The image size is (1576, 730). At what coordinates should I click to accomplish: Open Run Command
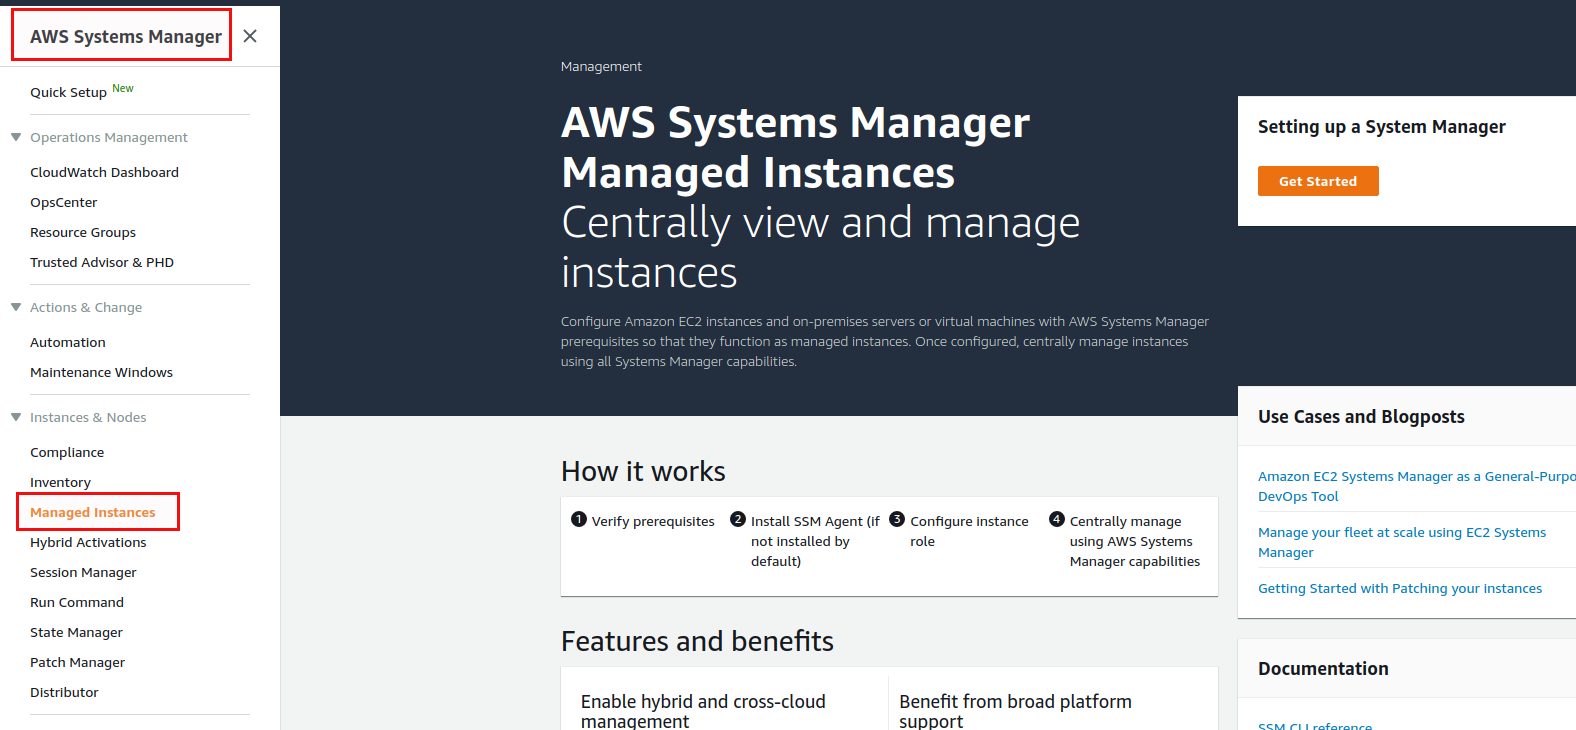(77, 602)
